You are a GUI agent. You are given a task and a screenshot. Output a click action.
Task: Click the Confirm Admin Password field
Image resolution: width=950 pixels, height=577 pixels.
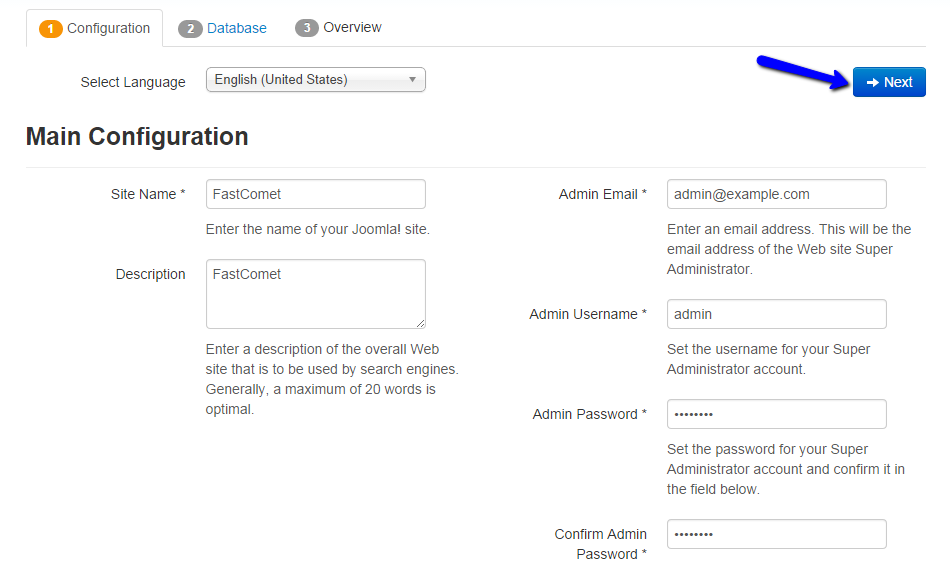tap(776, 534)
